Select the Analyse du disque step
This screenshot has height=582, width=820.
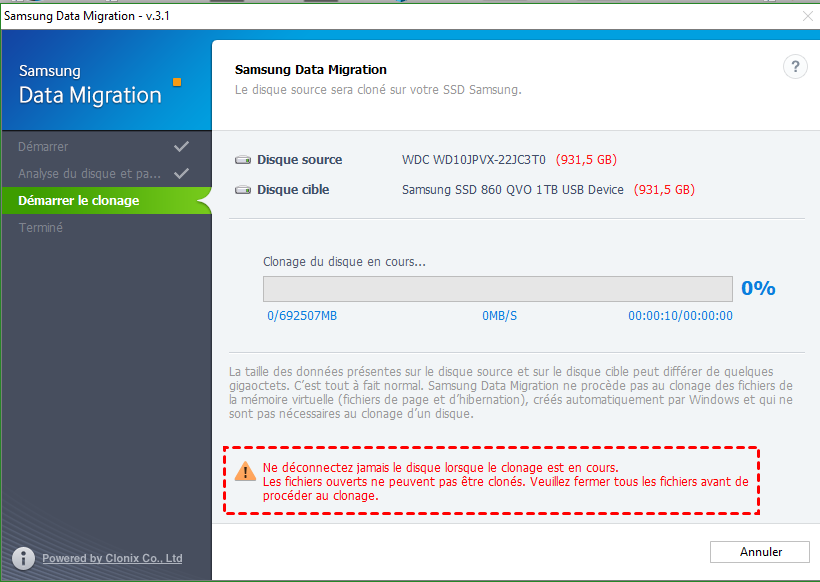pos(107,174)
